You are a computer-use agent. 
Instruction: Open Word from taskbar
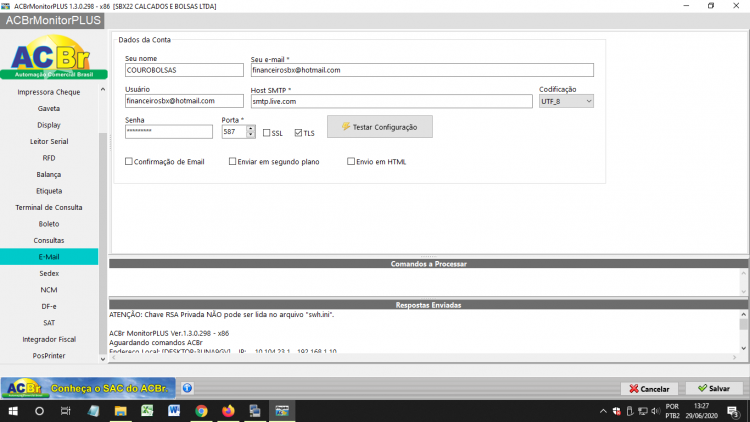tap(174, 411)
